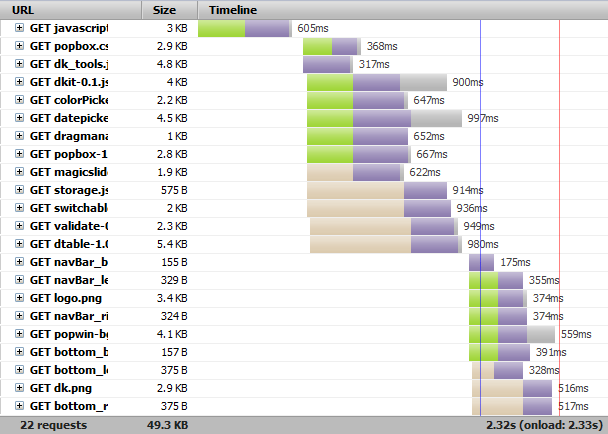Screen dimensions: 608x434
Task: Expand the GET dtable-1.0 request row
Action: [19, 244]
